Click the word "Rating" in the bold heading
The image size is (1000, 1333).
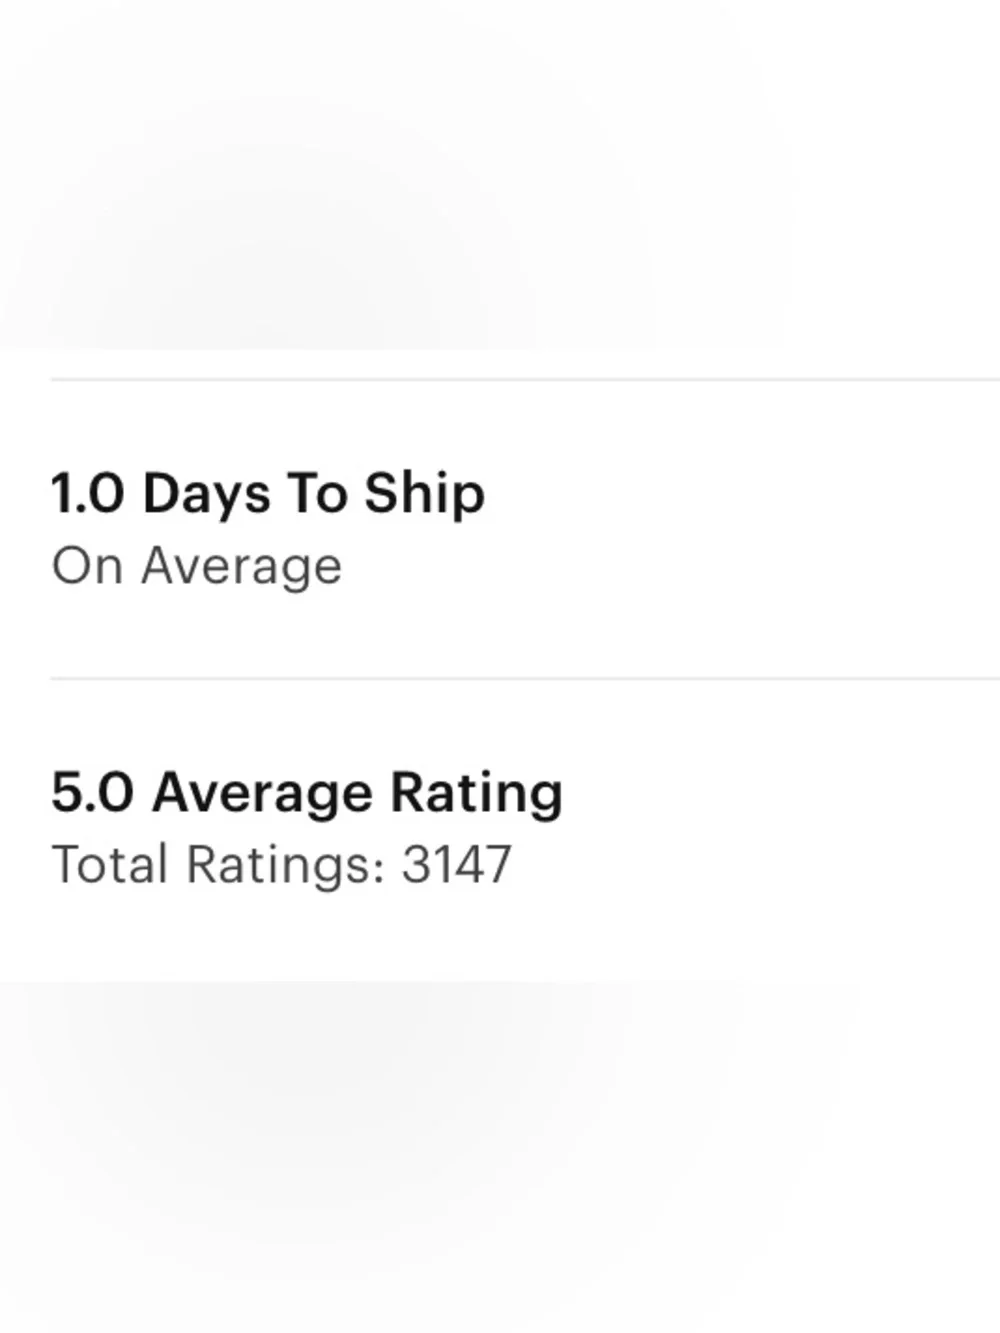tap(476, 795)
